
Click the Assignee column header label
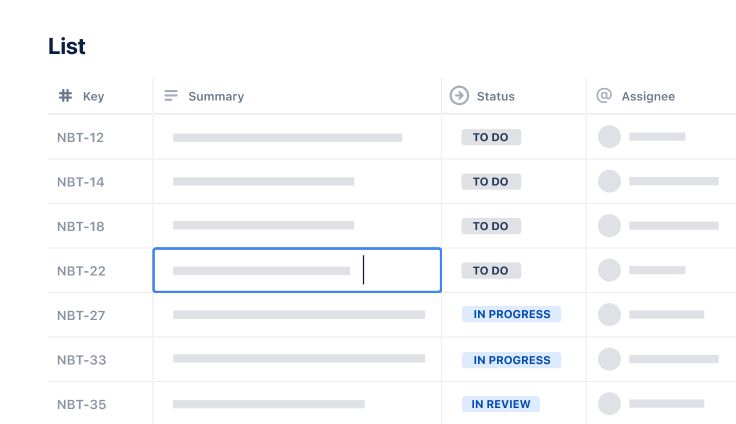(x=648, y=97)
